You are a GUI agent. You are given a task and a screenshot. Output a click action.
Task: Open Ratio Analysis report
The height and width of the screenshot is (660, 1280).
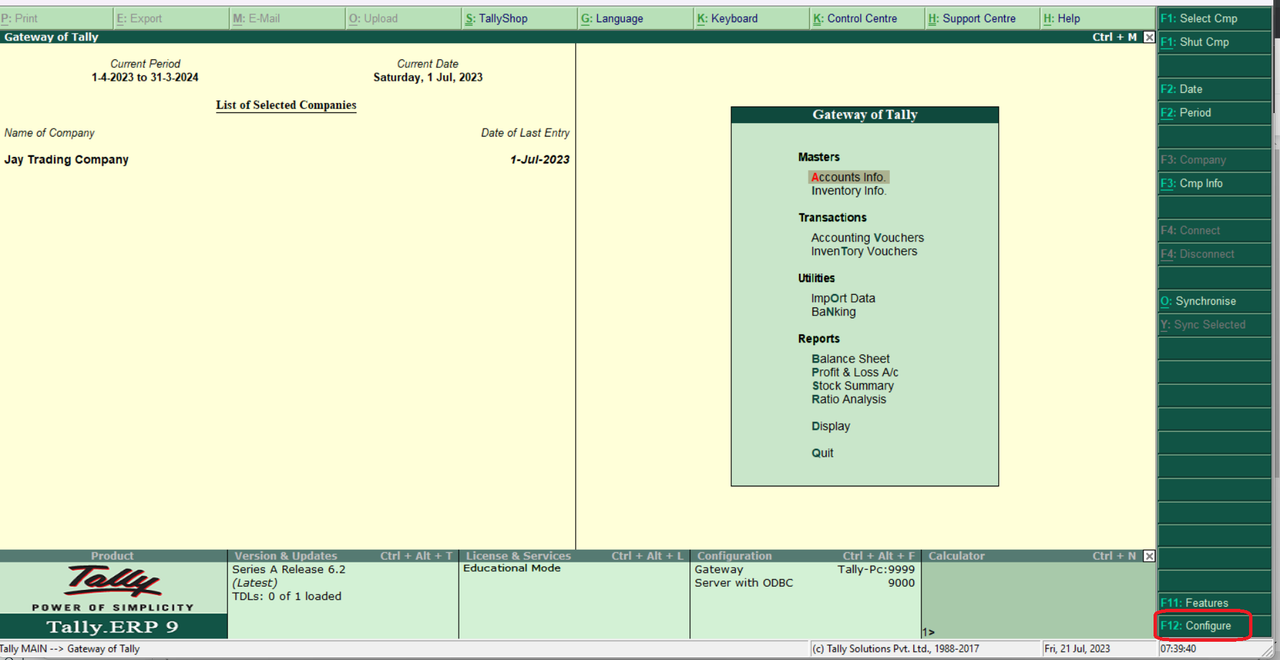point(849,399)
